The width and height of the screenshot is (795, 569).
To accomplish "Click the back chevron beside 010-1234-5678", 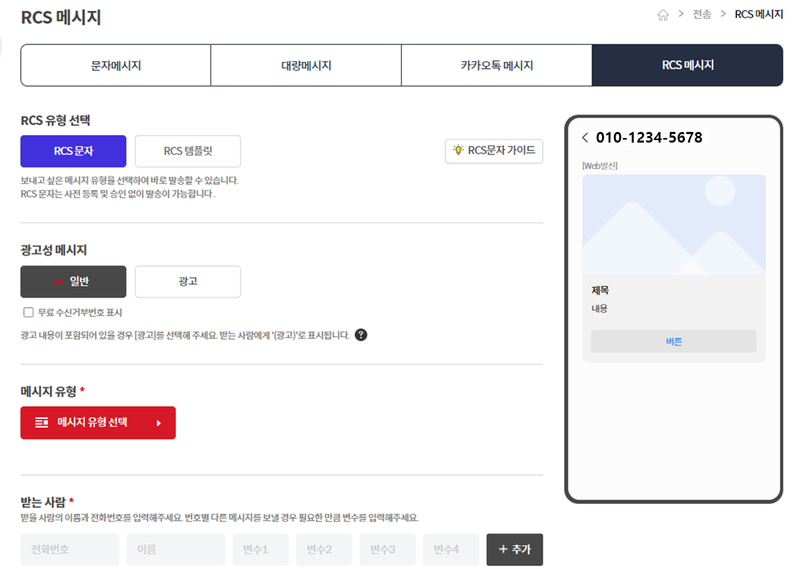I will point(585,137).
